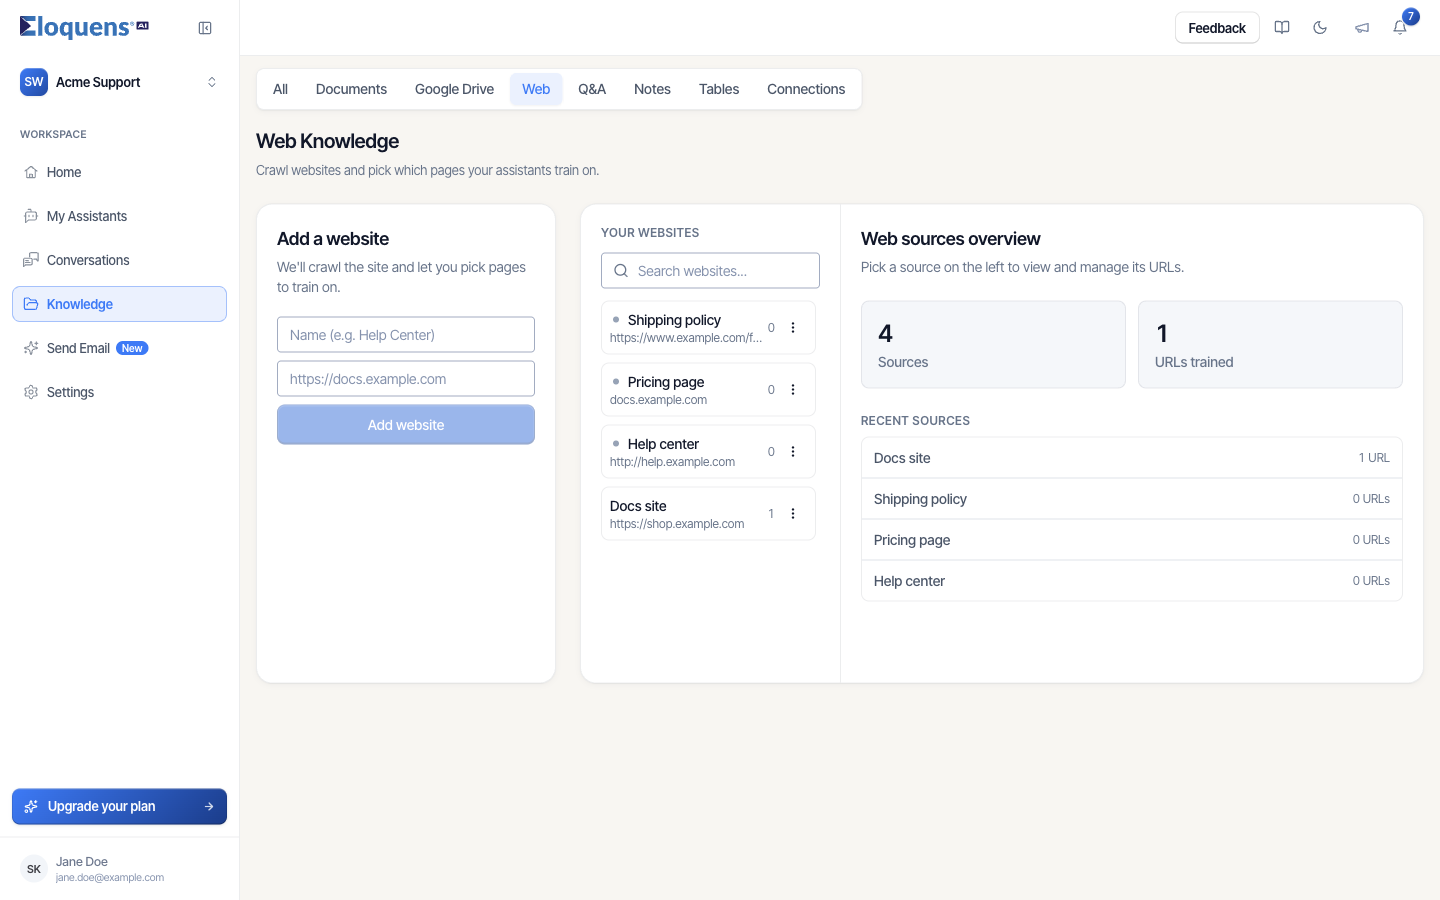Screen dimensions: 1440x900
Task: Go to Home in sidebar
Action: (119, 172)
